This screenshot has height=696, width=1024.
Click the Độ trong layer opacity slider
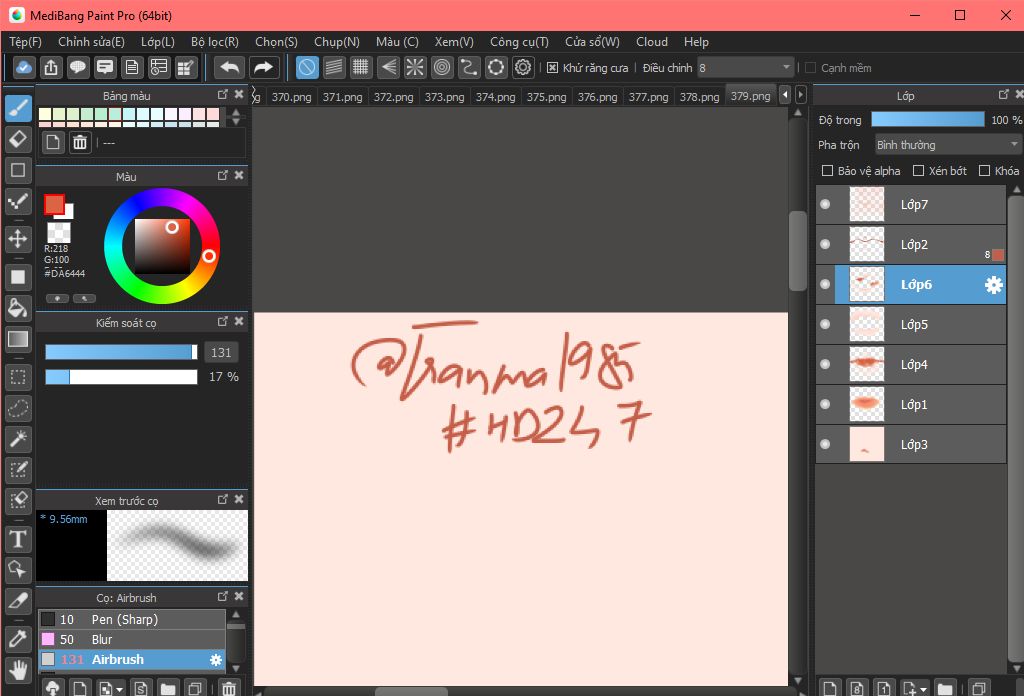(x=927, y=119)
